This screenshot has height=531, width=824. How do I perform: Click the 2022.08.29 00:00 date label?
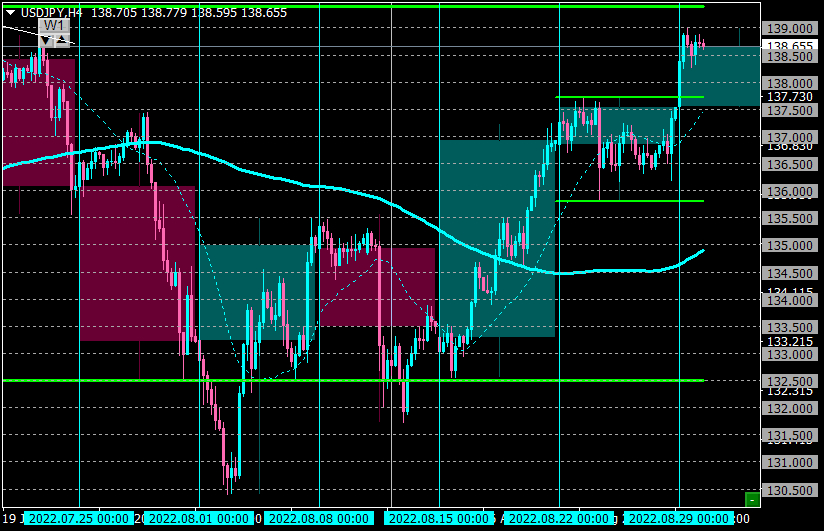679,518
